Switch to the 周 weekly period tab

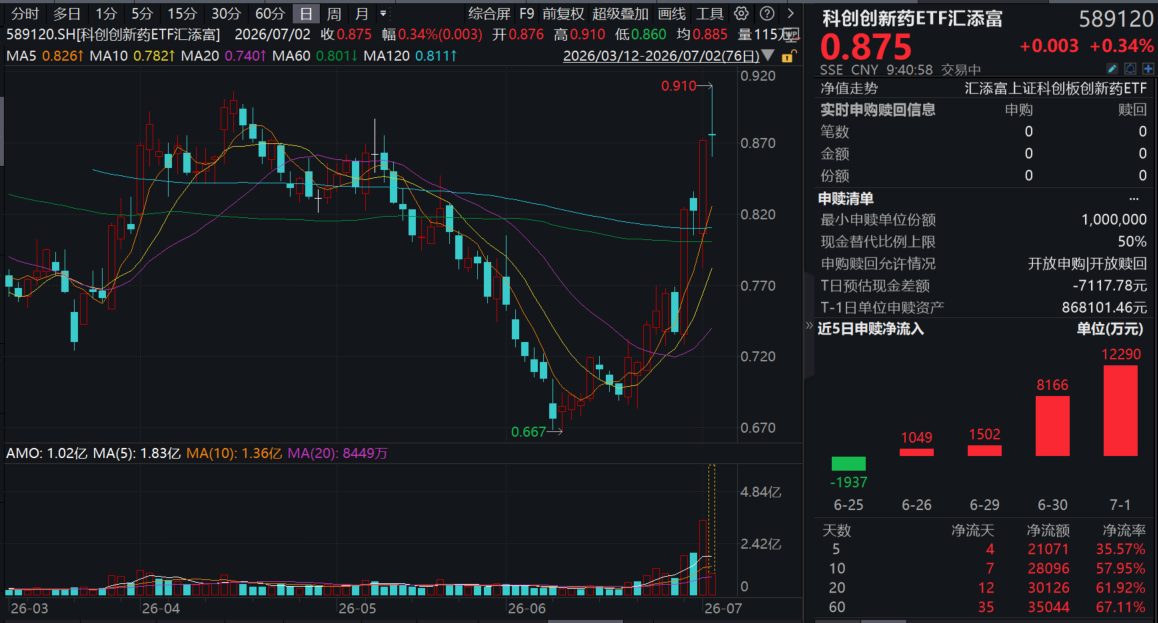[334, 13]
